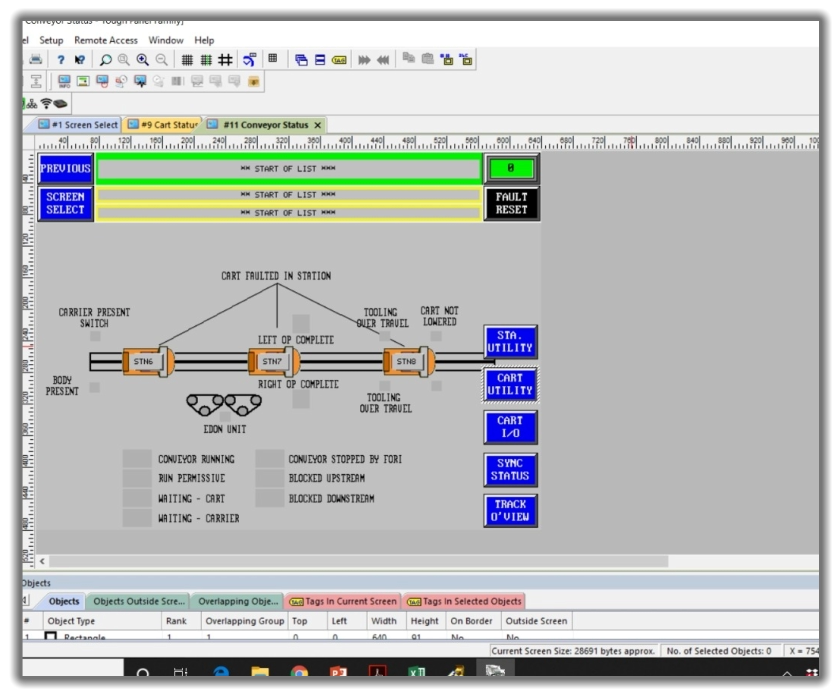Open the Tag Database toolbar icon
This screenshot has width=840, height=698.
click(x=338, y=58)
